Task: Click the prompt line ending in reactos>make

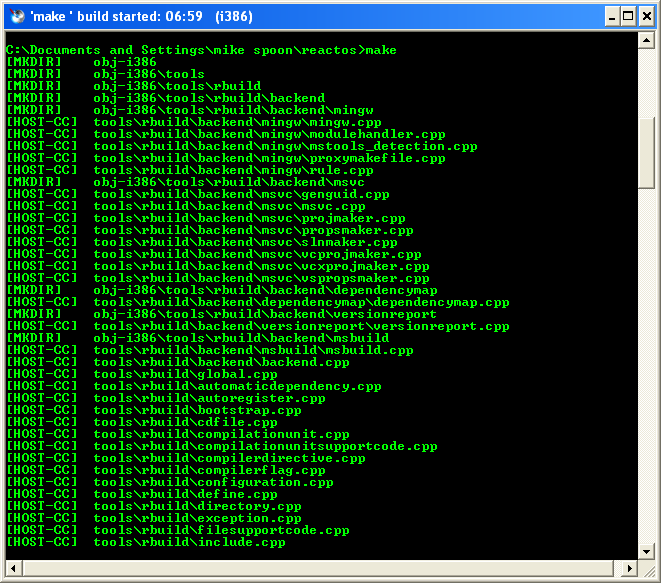Action: 201,50
